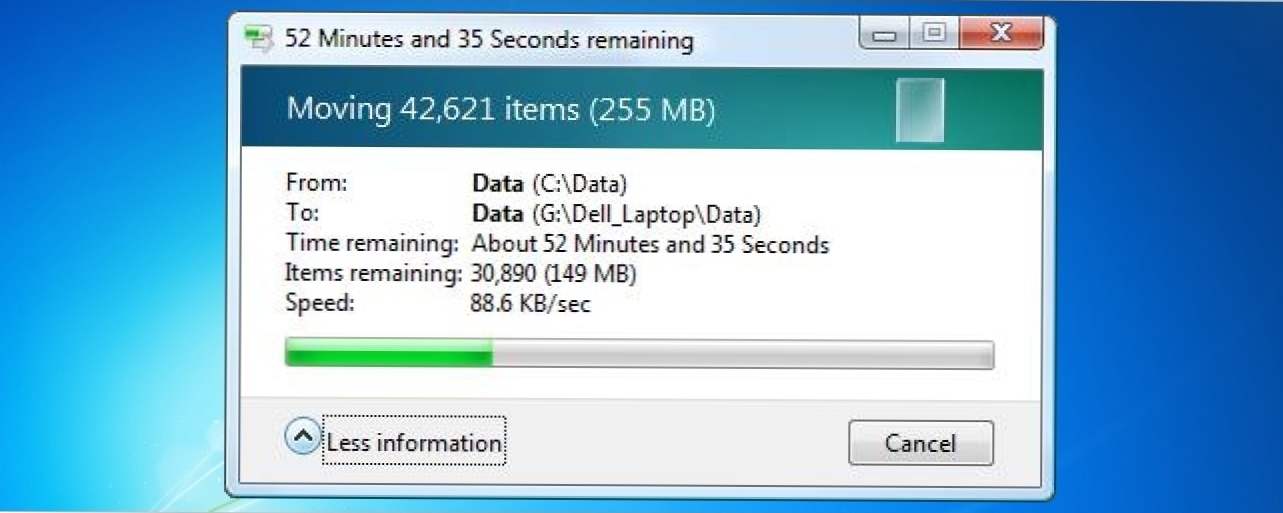Minimize the move progress dialog
The width and height of the screenshot is (1283, 513).
[884, 35]
